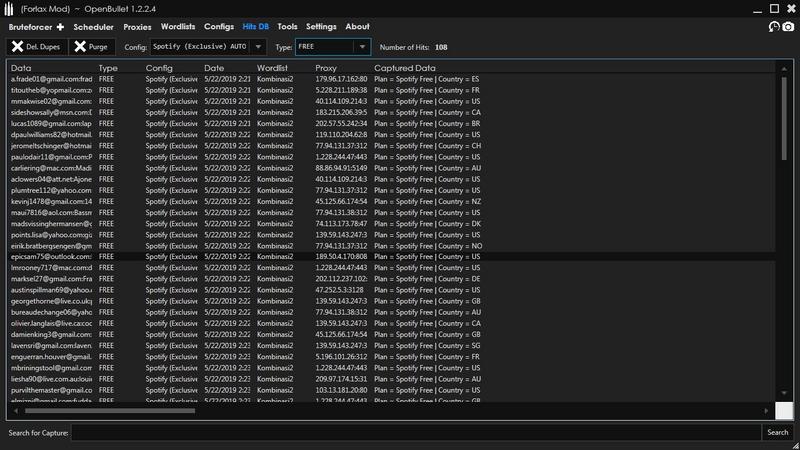Open the Wordlists tab
This screenshot has height=450, width=800.
178,27
